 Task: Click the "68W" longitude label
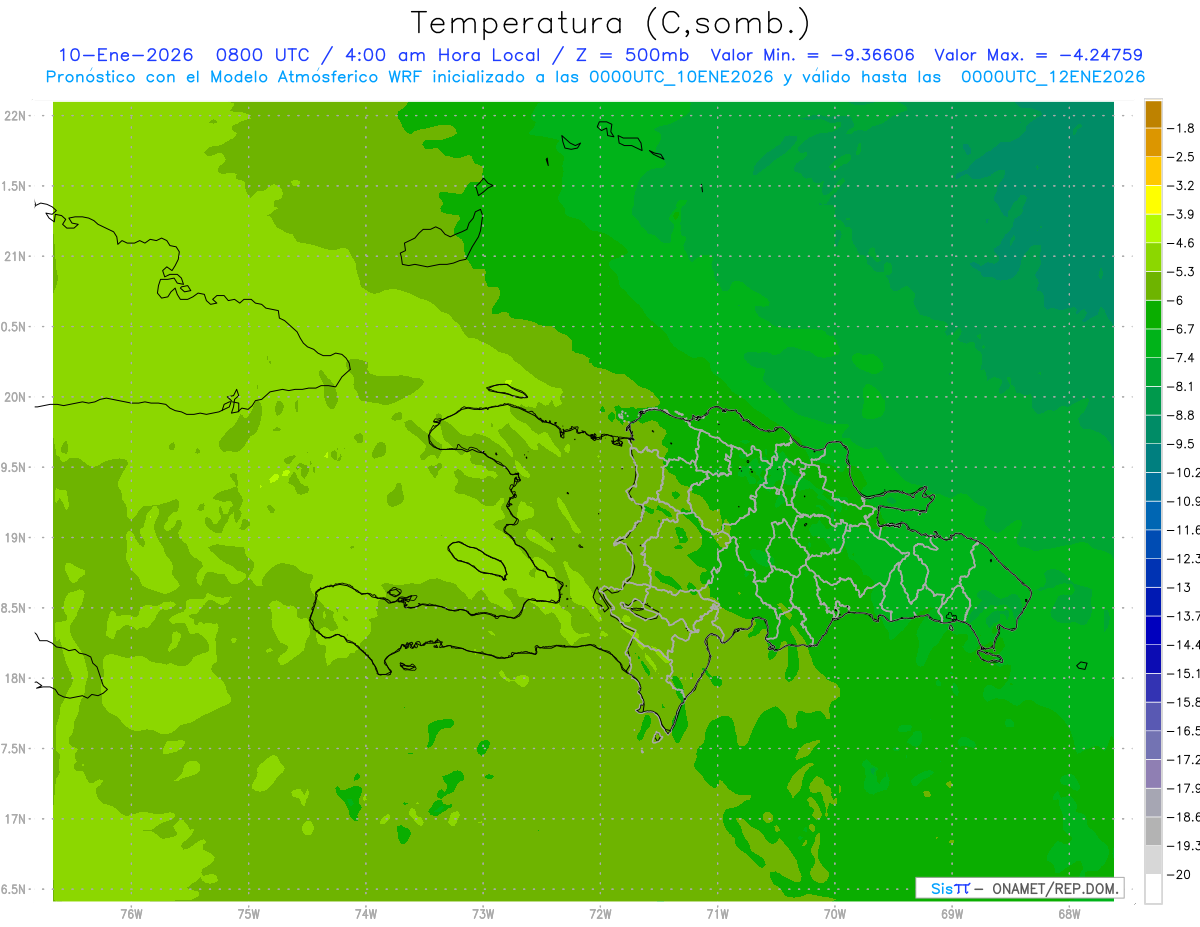coord(1069,913)
